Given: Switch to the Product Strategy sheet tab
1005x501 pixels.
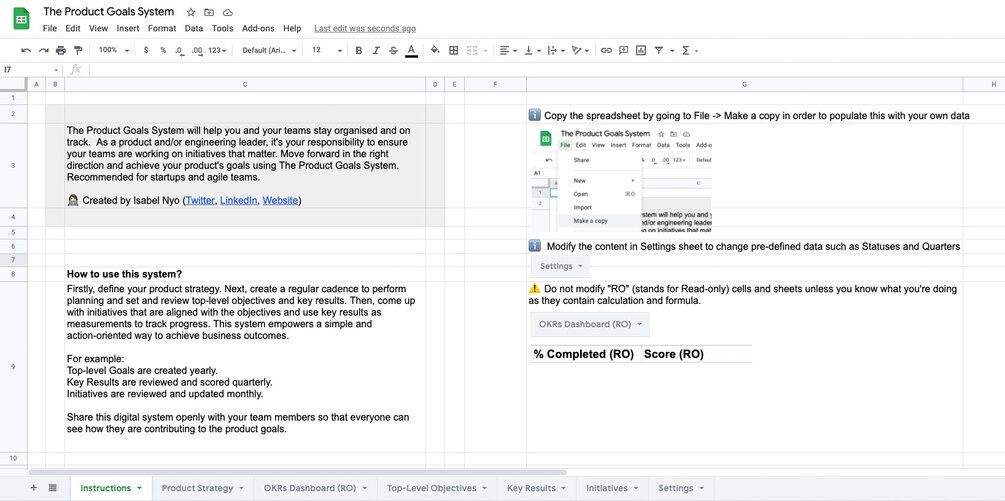Looking at the screenshot, I should (203, 488).
